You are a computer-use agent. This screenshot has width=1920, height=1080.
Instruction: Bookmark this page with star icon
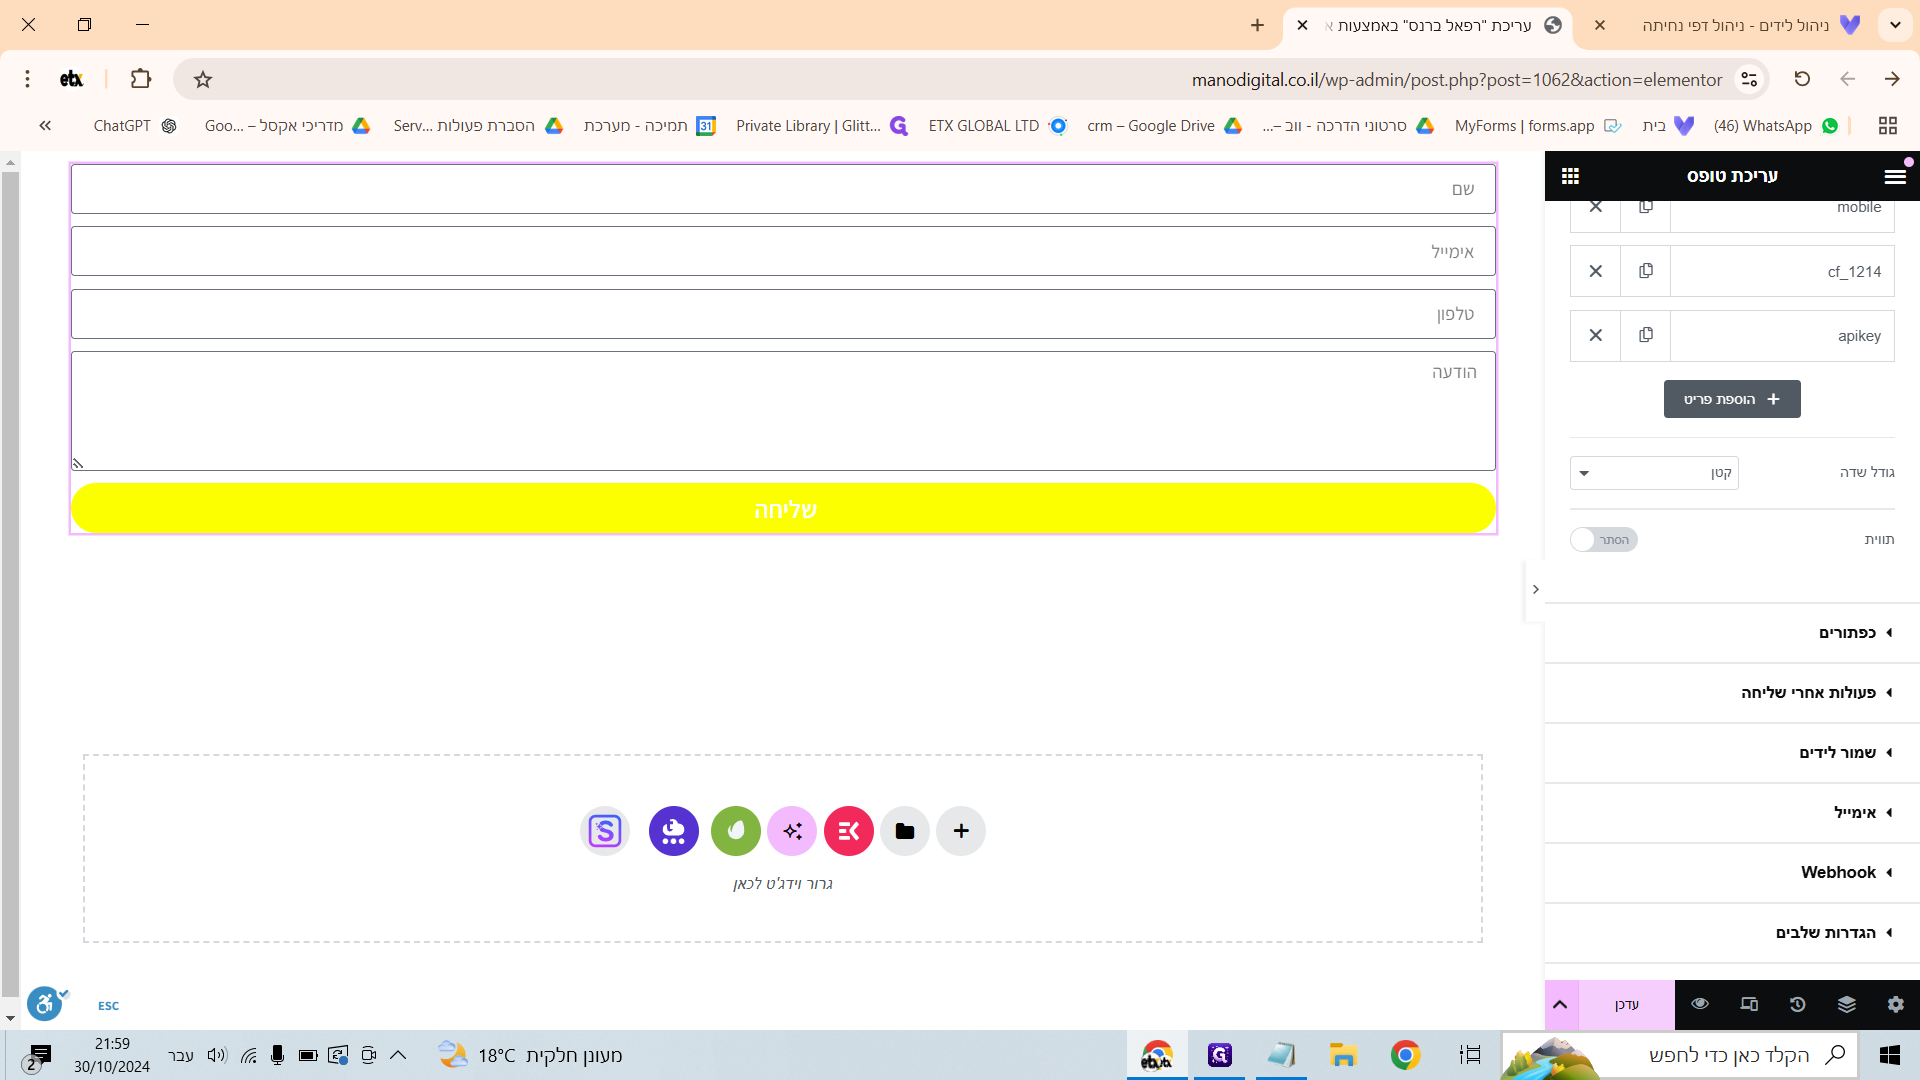(x=203, y=79)
